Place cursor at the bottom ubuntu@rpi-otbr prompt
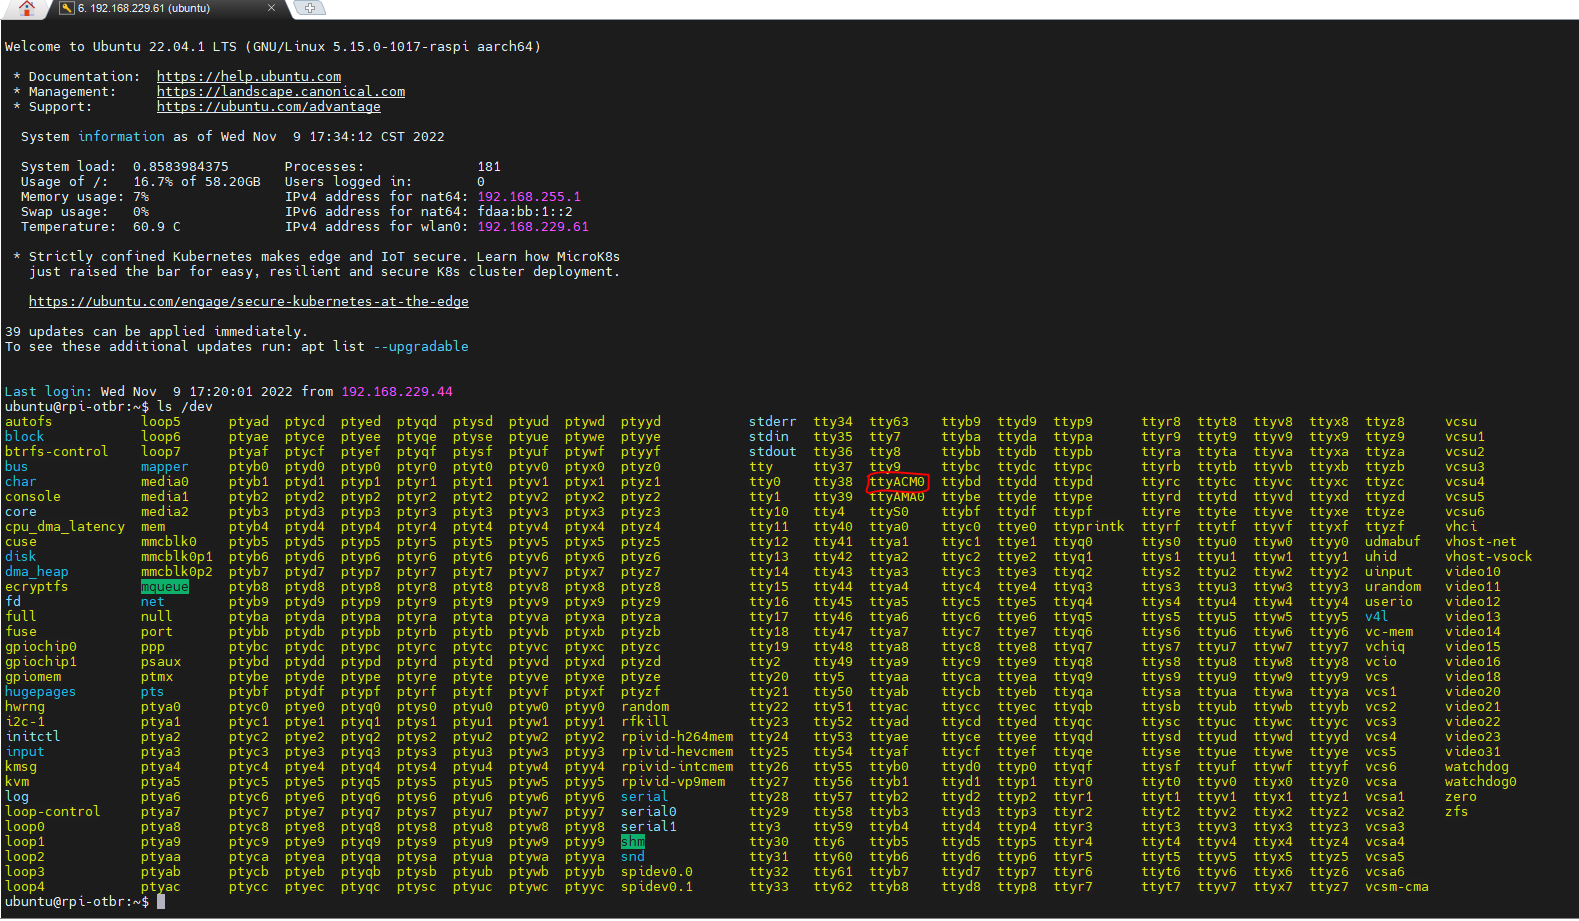 point(161,902)
